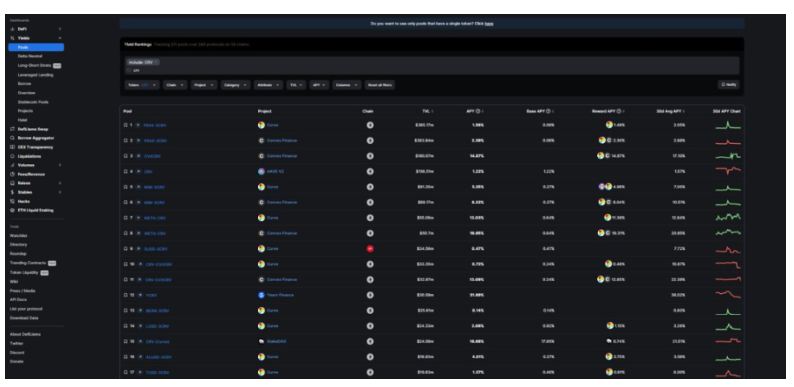Click the Reward APY info icon
794x387 pixels.
point(619,111)
